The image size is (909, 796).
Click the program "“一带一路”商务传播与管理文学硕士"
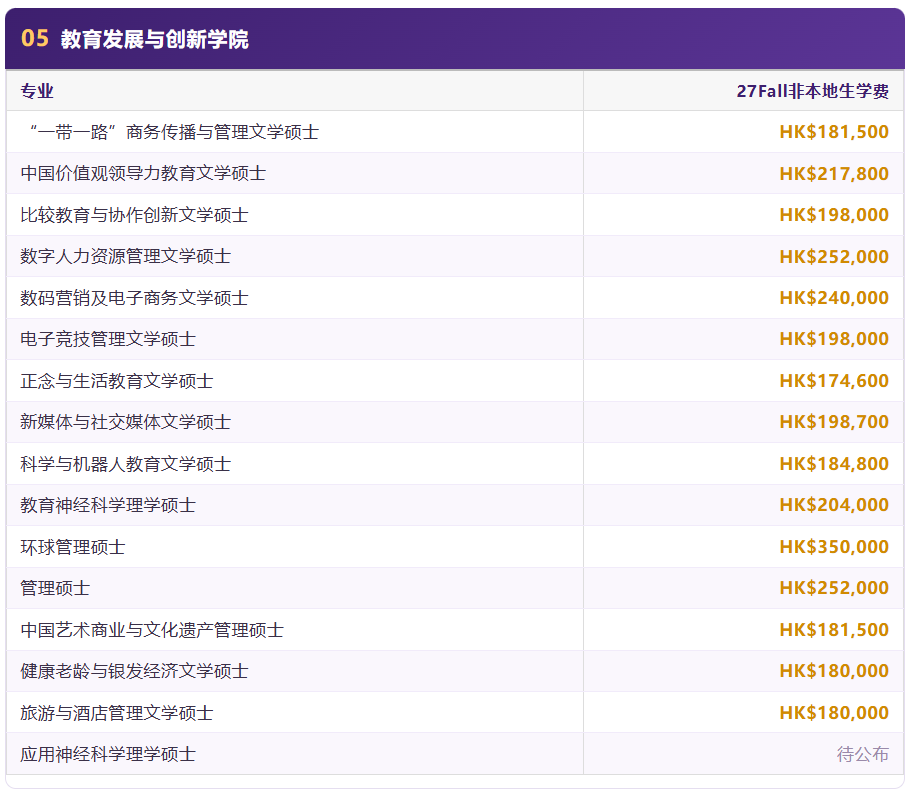point(174,132)
